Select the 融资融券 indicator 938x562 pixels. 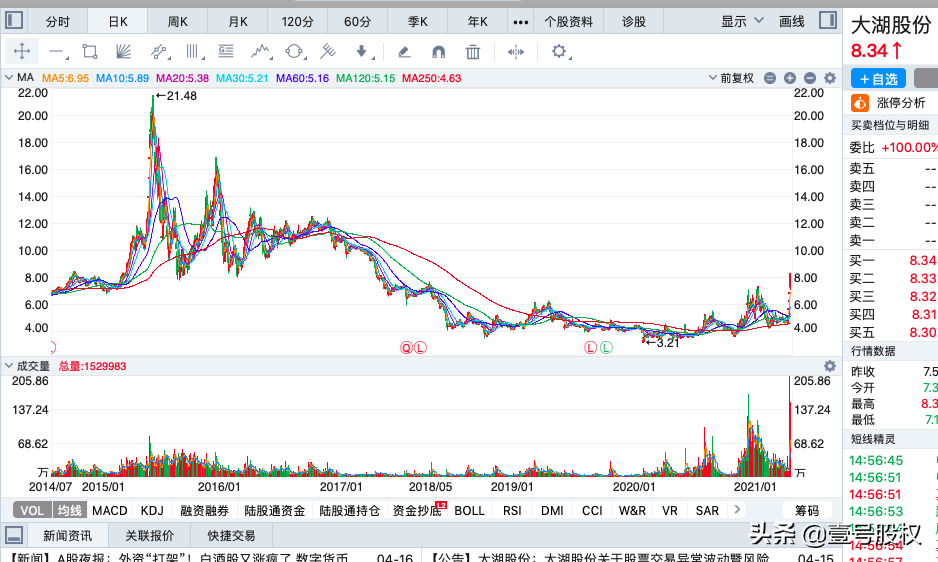tap(205, 511)
